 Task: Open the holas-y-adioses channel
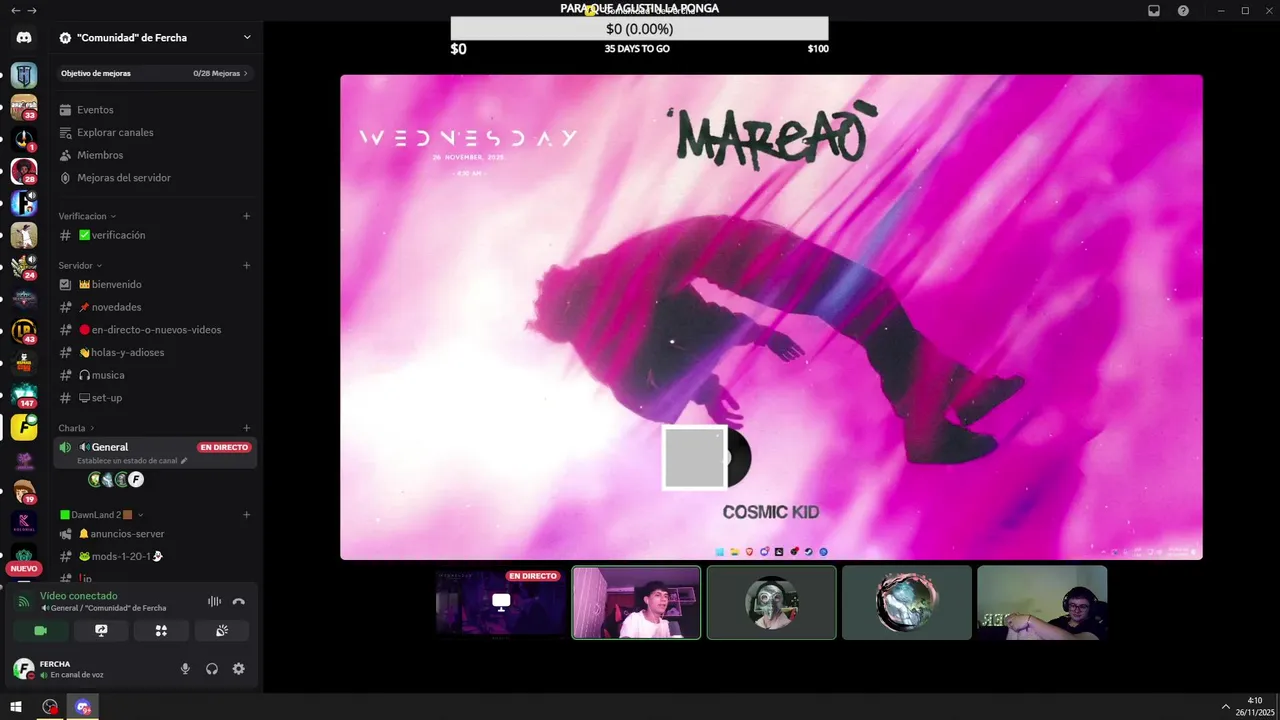[x=154, y=352]
